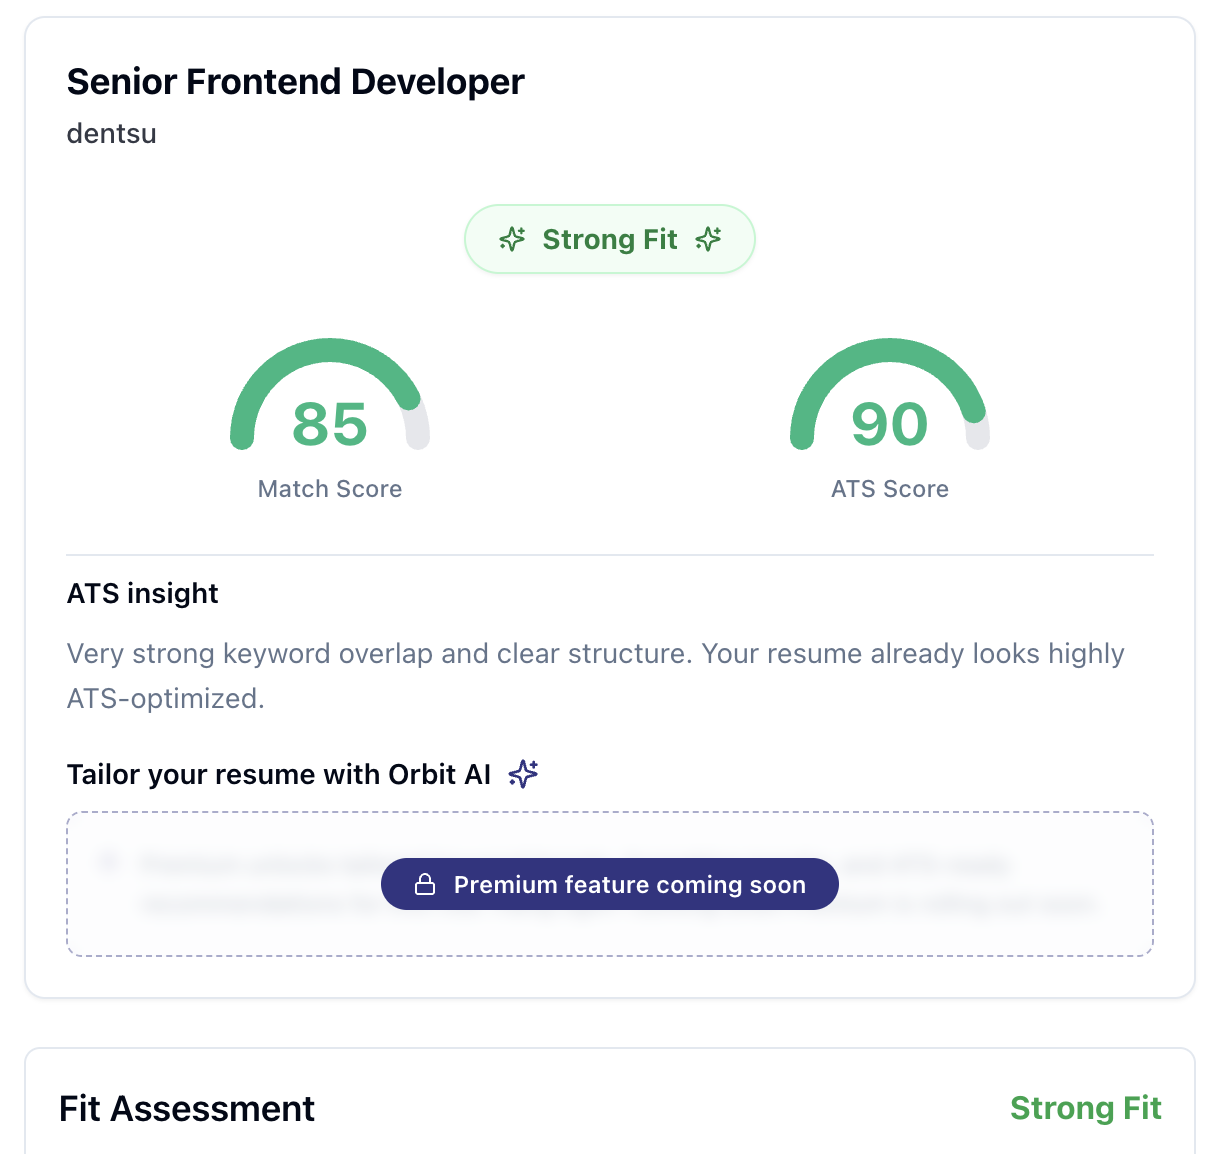The height and width of the screenshot is (1154, 1218).
Task: Click the Strong Fit badge text
Action: (x=610, y=239)
